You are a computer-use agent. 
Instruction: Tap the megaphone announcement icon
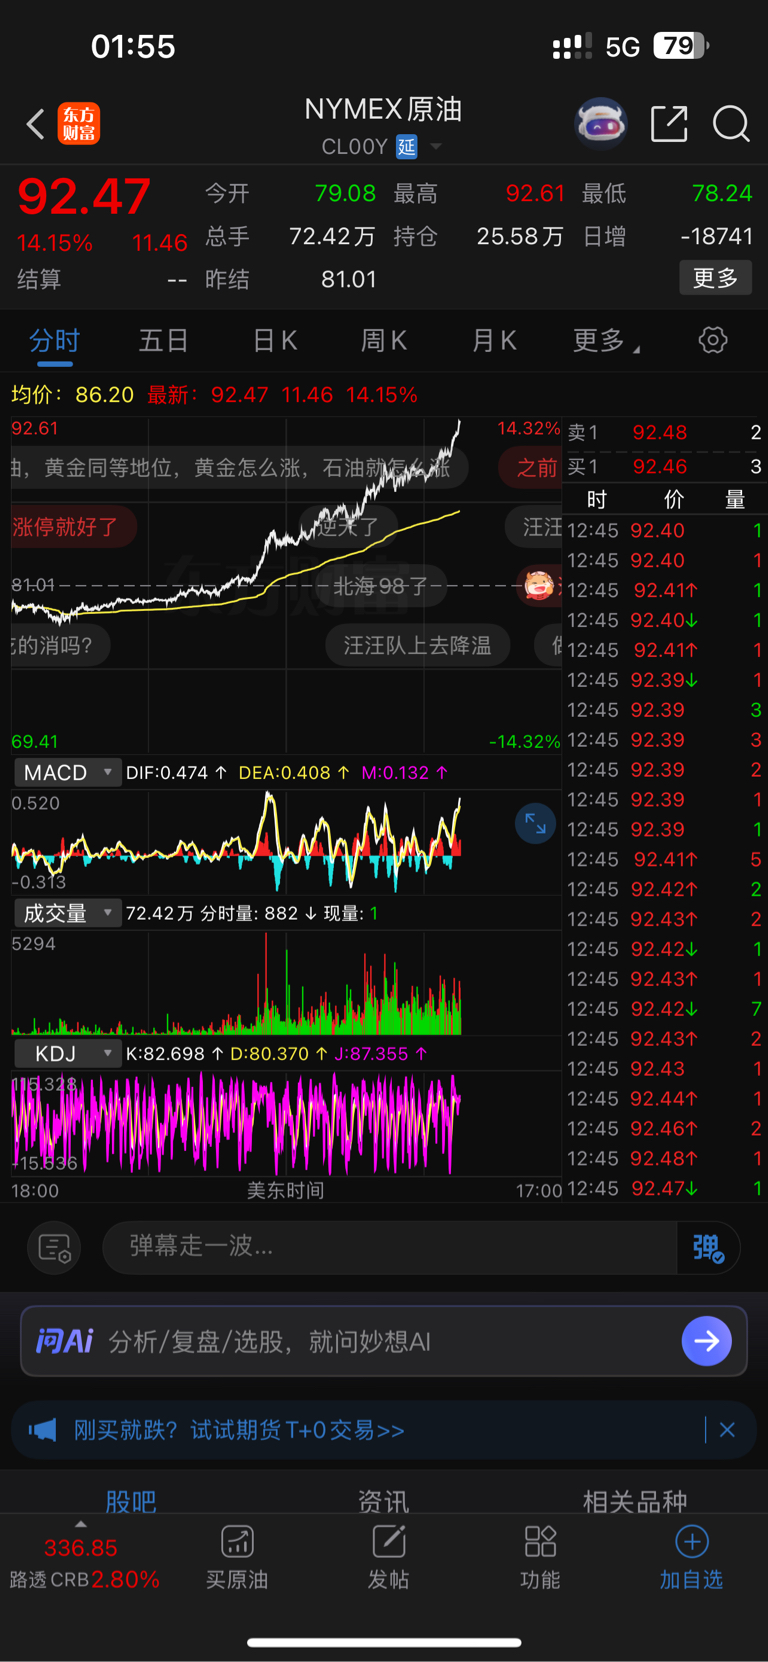coord(42,1430)
